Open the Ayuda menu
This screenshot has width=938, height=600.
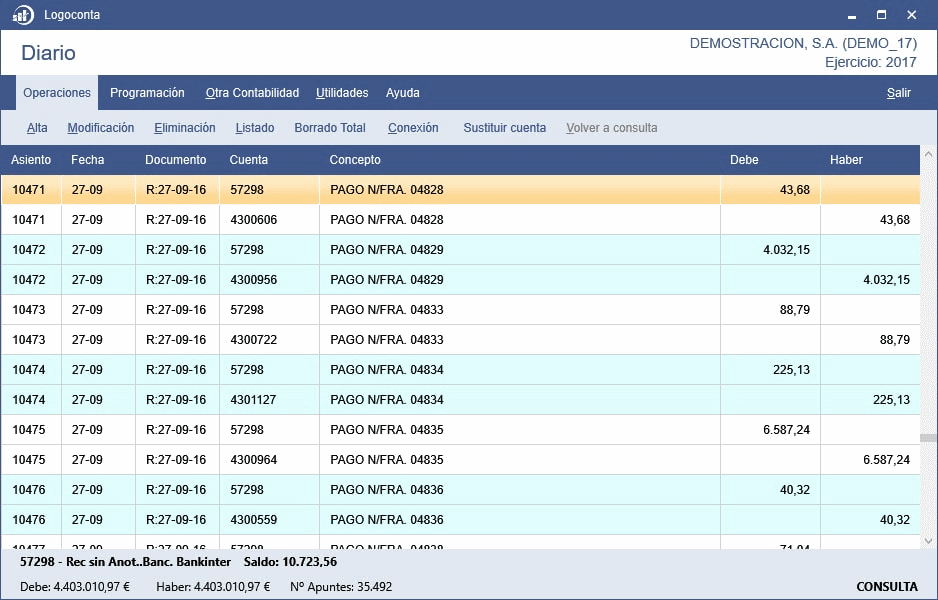point(403,93)
